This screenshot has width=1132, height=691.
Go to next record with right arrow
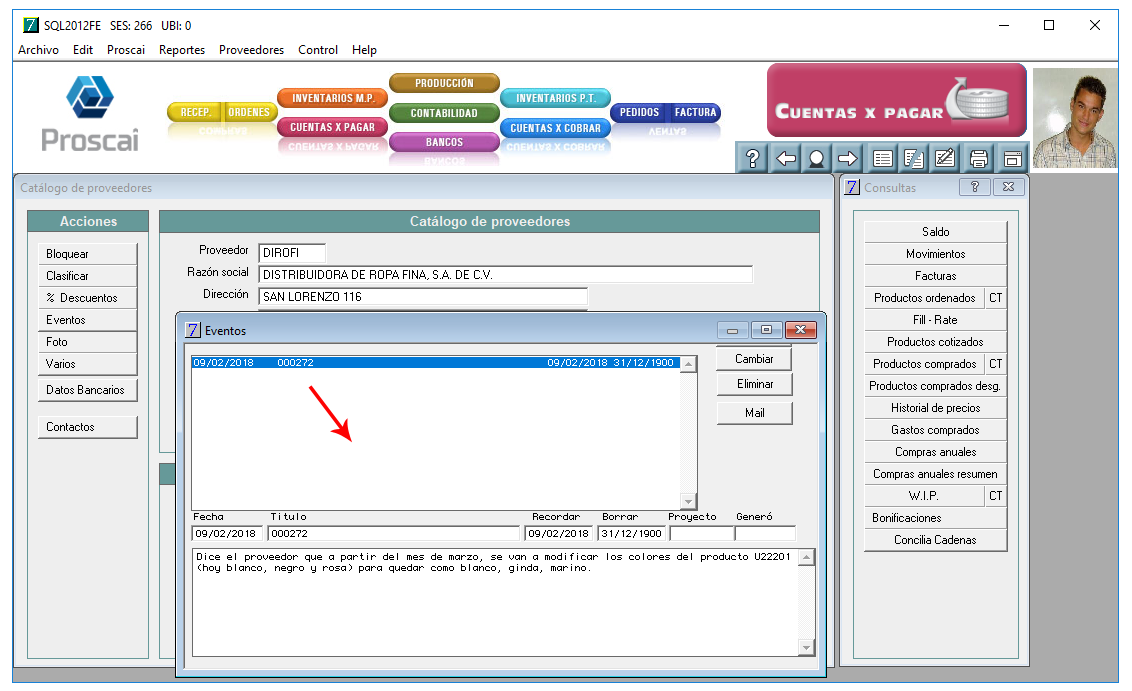[x=848, y=158]
